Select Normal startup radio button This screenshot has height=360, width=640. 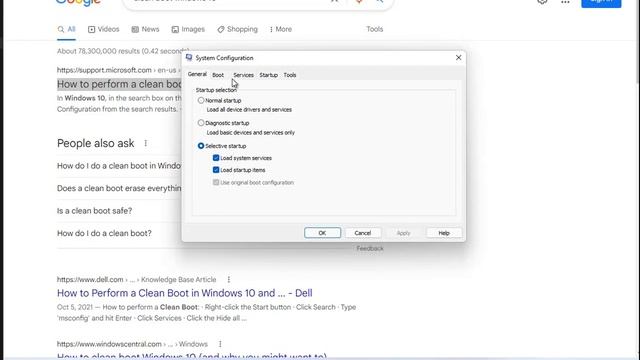[201, 100]
